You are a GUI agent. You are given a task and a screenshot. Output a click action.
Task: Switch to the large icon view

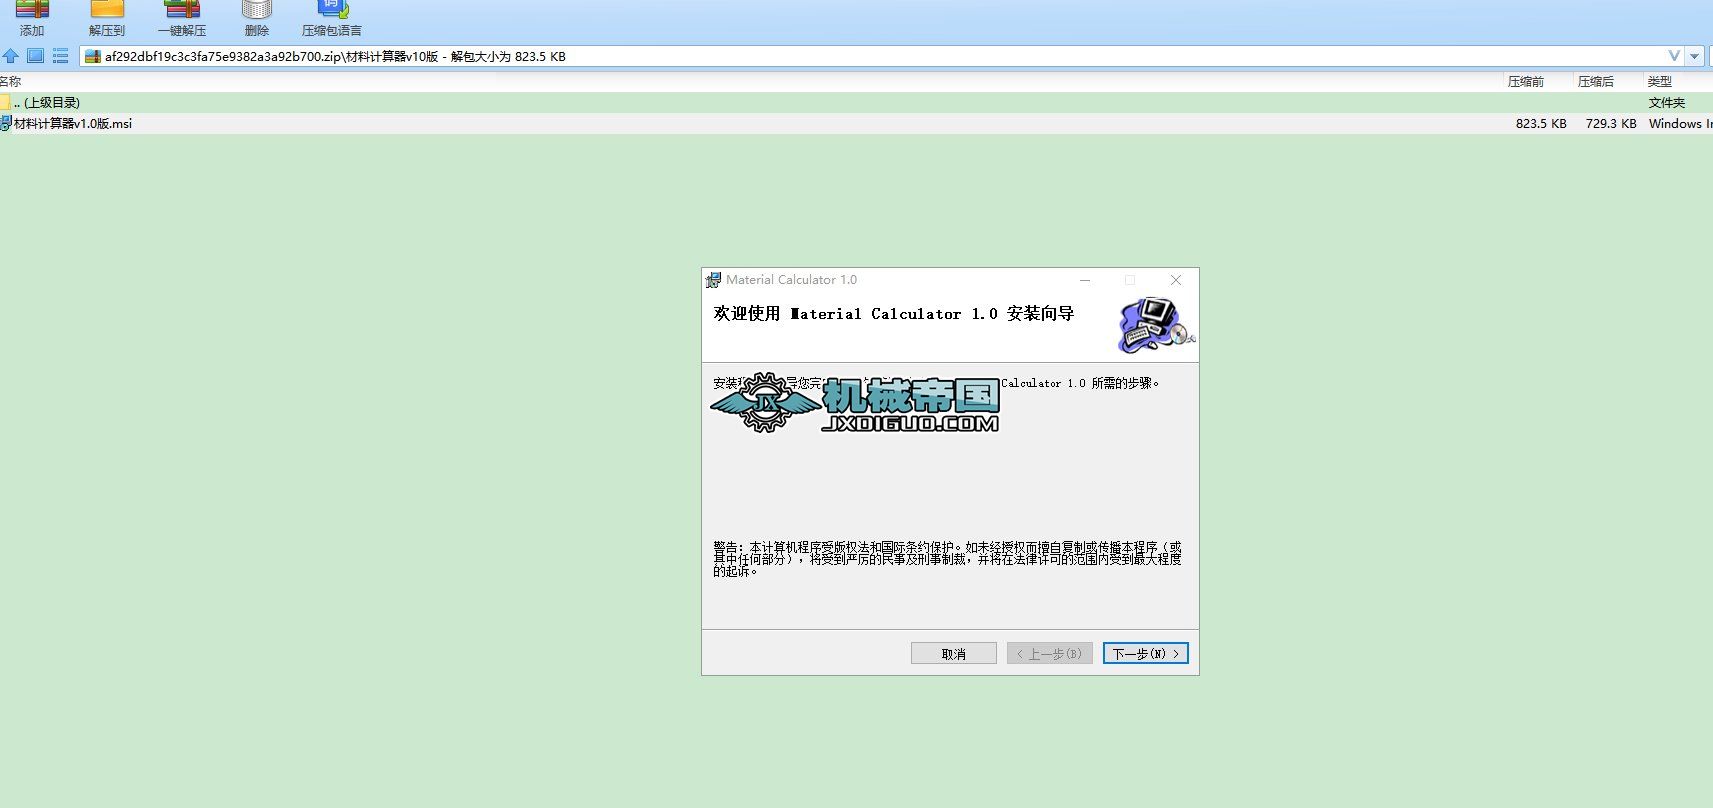(35, 56)
